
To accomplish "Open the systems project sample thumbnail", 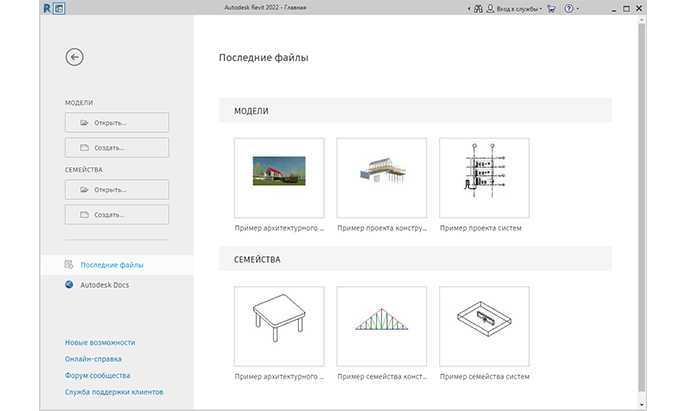I will click(x=484, y=178).
